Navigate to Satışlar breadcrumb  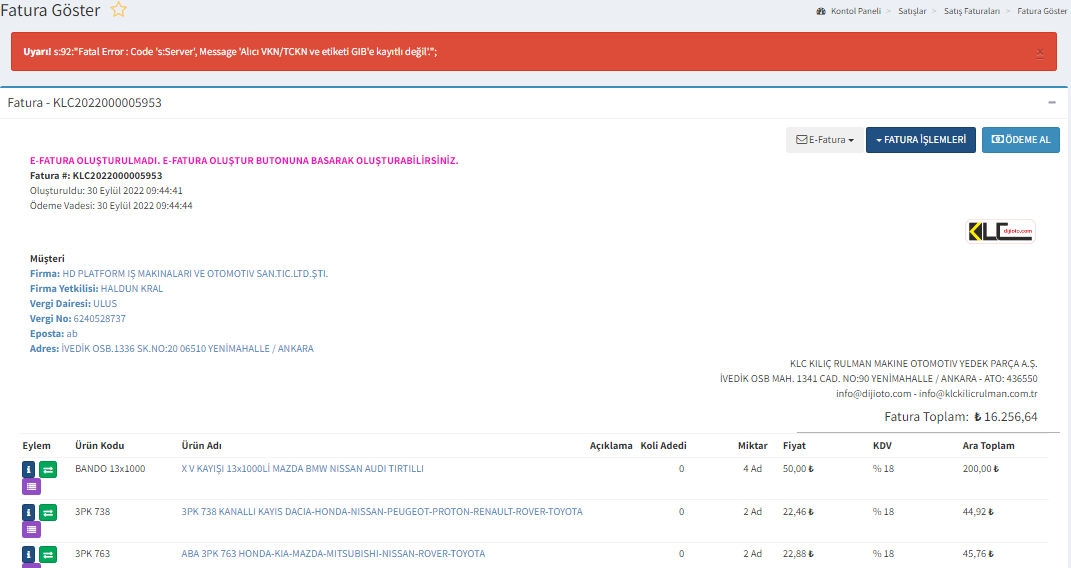coord(910,11)
